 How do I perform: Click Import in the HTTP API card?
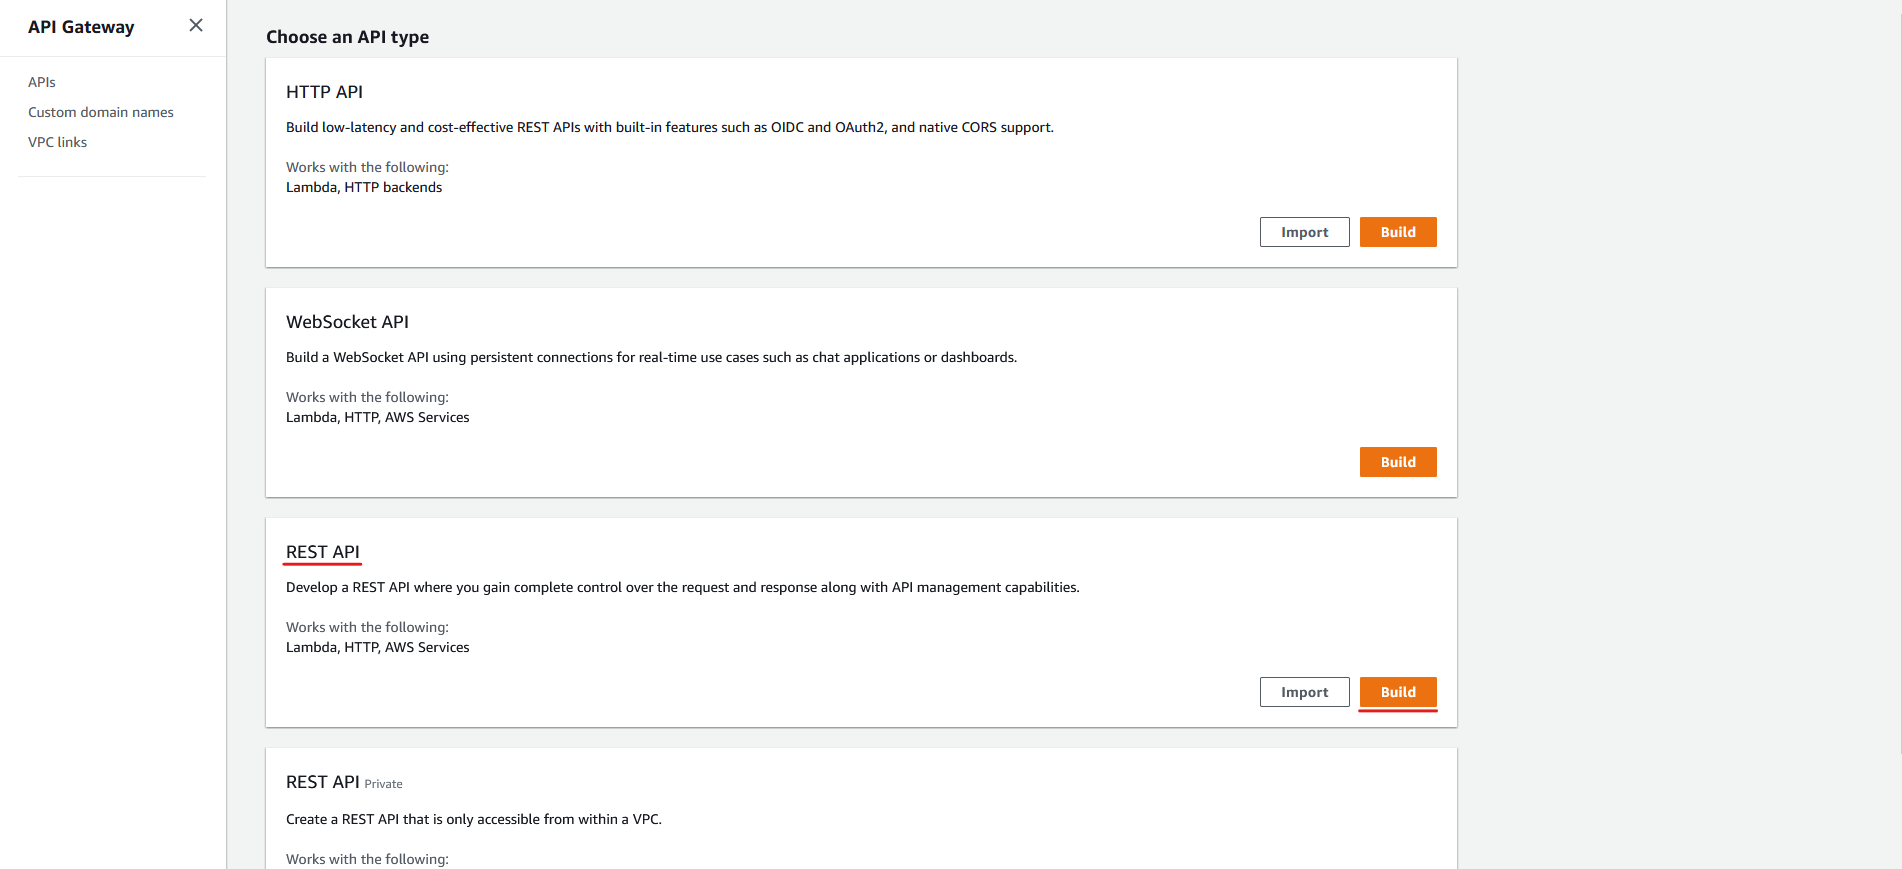(1305, 232)
